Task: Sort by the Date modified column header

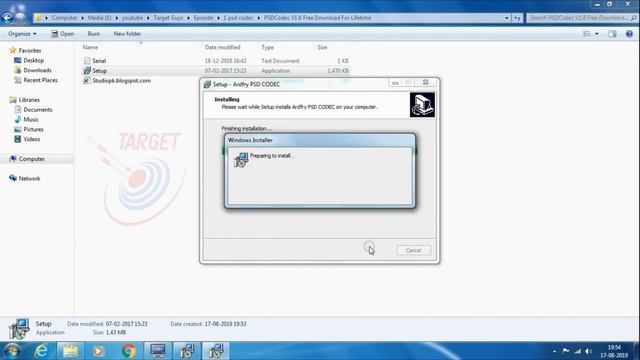Action: 222,47
